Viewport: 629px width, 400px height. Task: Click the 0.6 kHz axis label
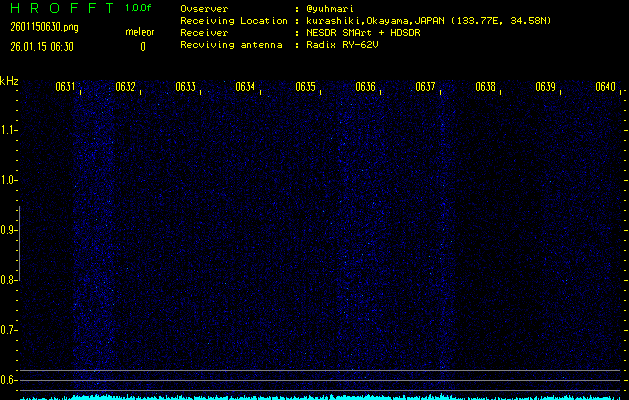click(9, 380)
